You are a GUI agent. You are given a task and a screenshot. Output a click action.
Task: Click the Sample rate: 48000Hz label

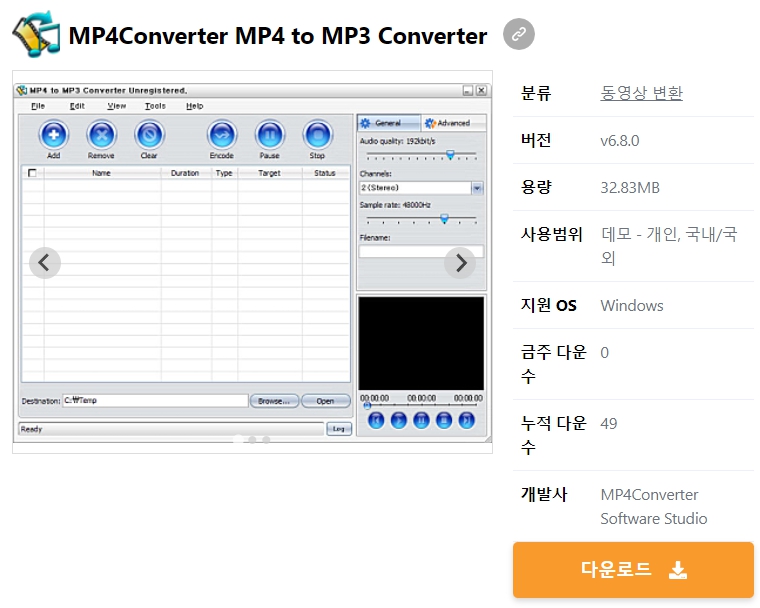pos(395,205)
